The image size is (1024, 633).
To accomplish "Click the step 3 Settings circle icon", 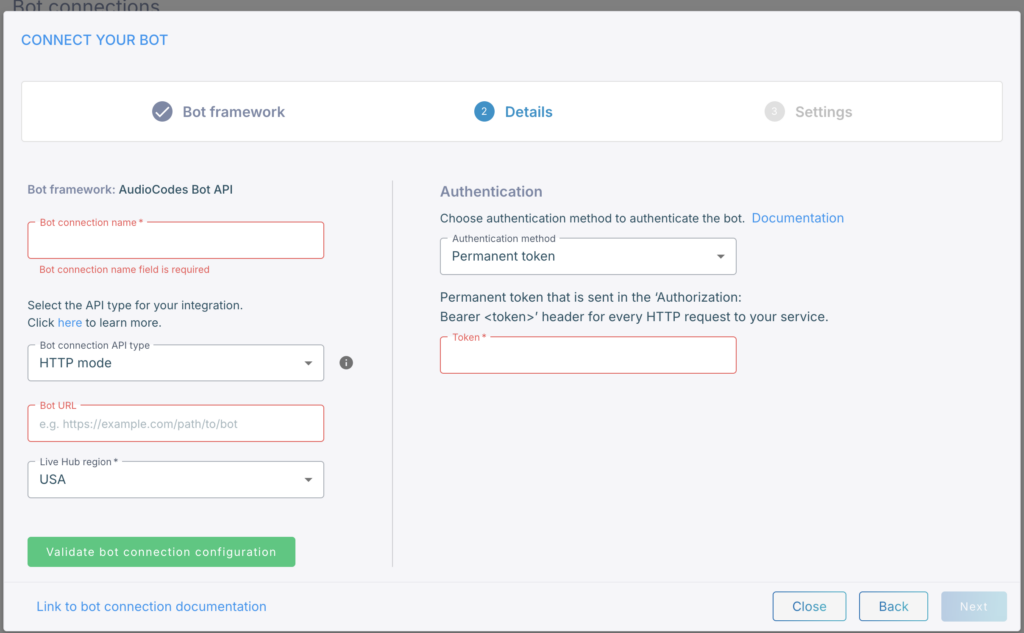I will tap(774, 112).
